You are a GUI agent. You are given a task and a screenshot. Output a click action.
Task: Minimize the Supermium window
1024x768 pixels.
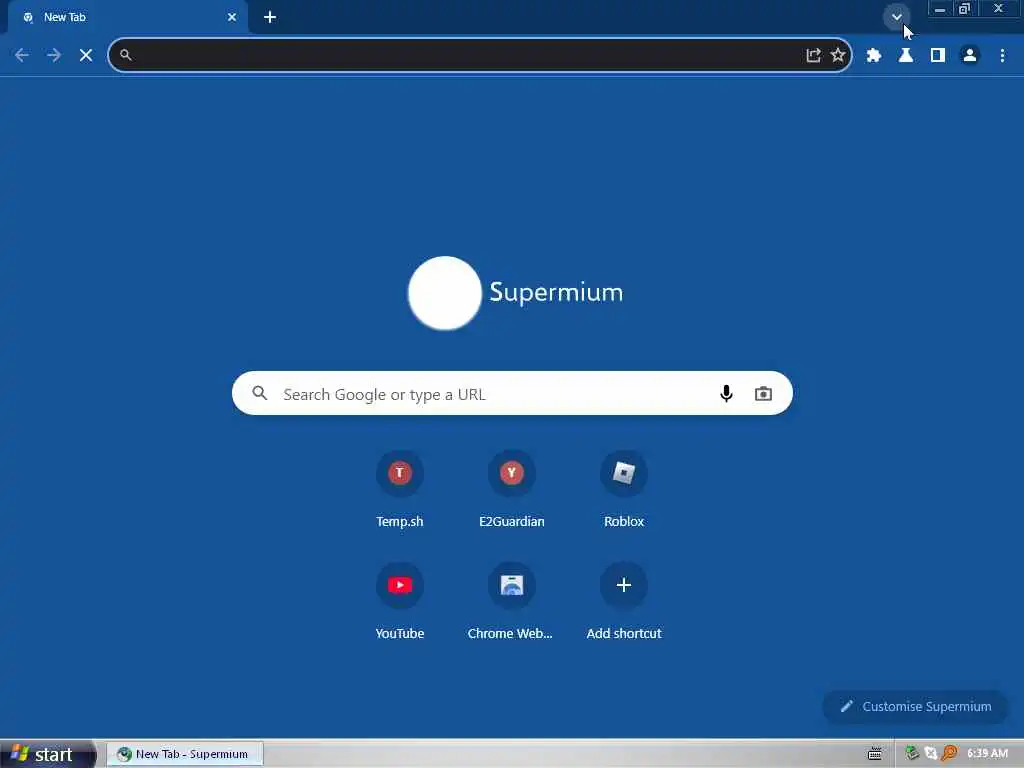click(940, 9)
